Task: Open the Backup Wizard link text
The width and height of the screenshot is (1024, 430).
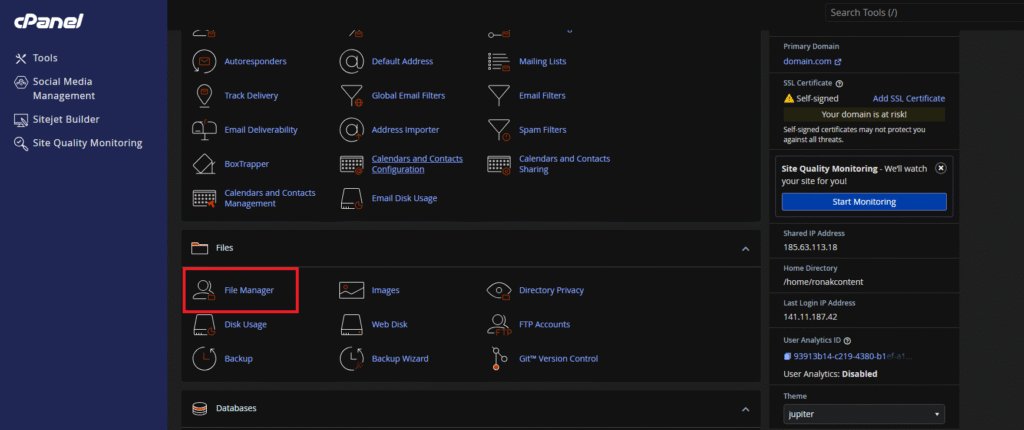Action: pyautogui.click(x=400, y=359)
